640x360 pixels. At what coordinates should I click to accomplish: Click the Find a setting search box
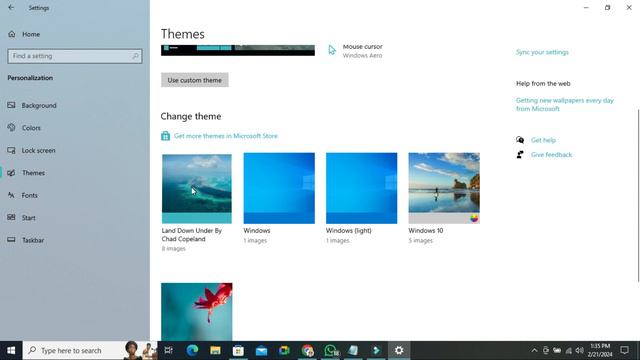(75, 56)
